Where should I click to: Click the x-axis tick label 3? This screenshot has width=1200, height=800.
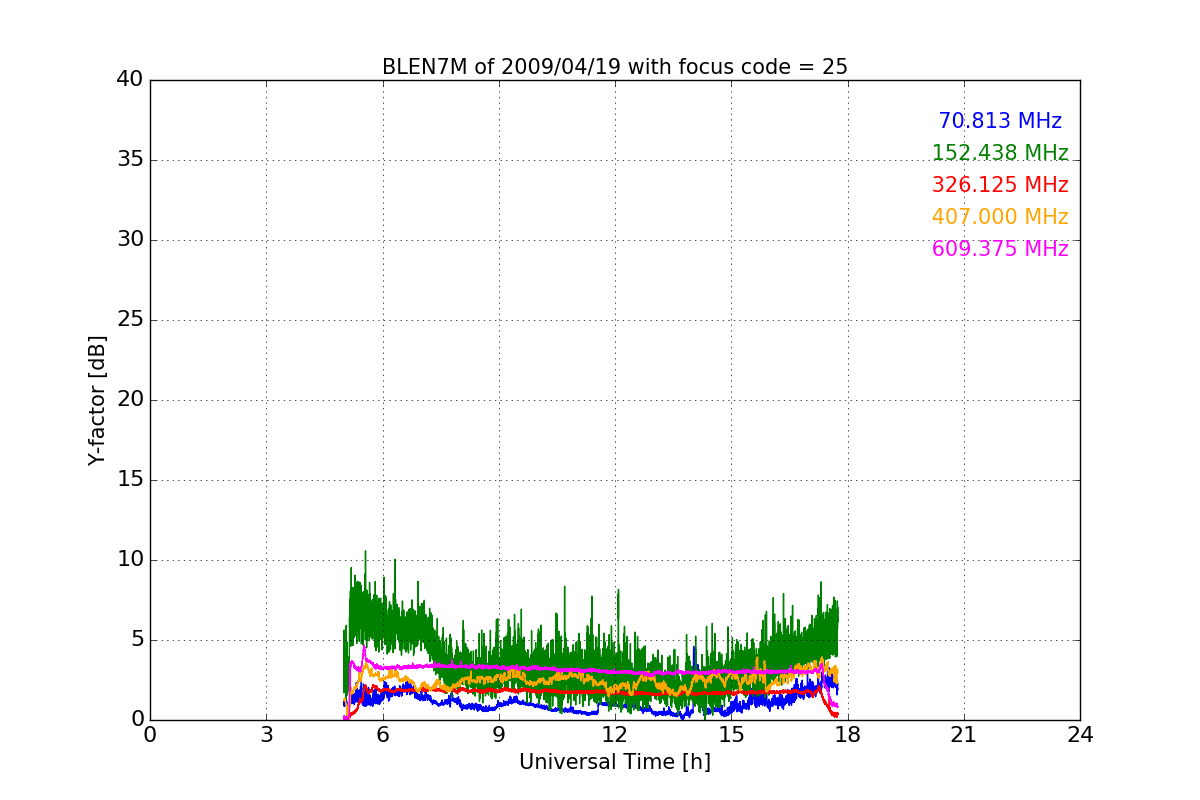266,734
